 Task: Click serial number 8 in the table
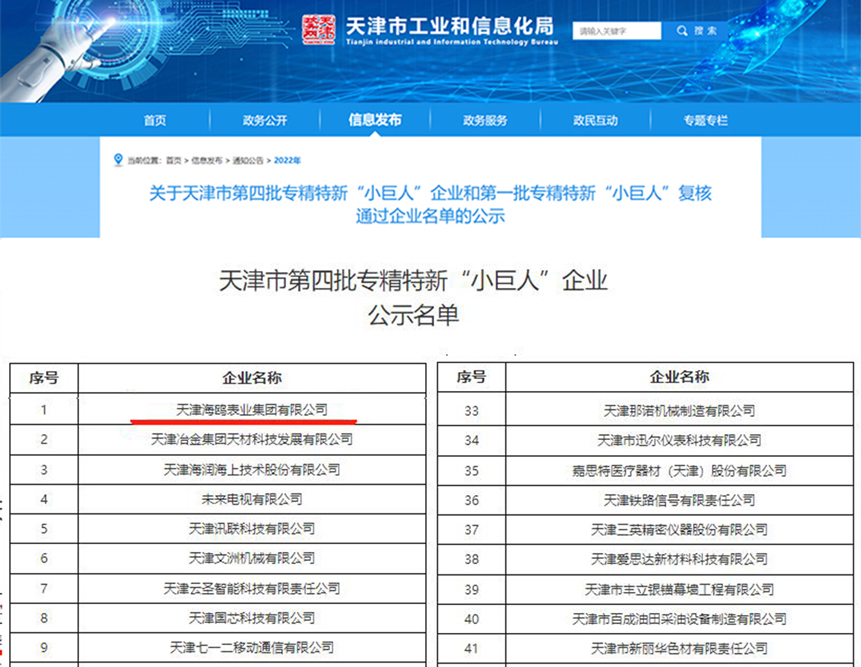(x=44, y=618)
